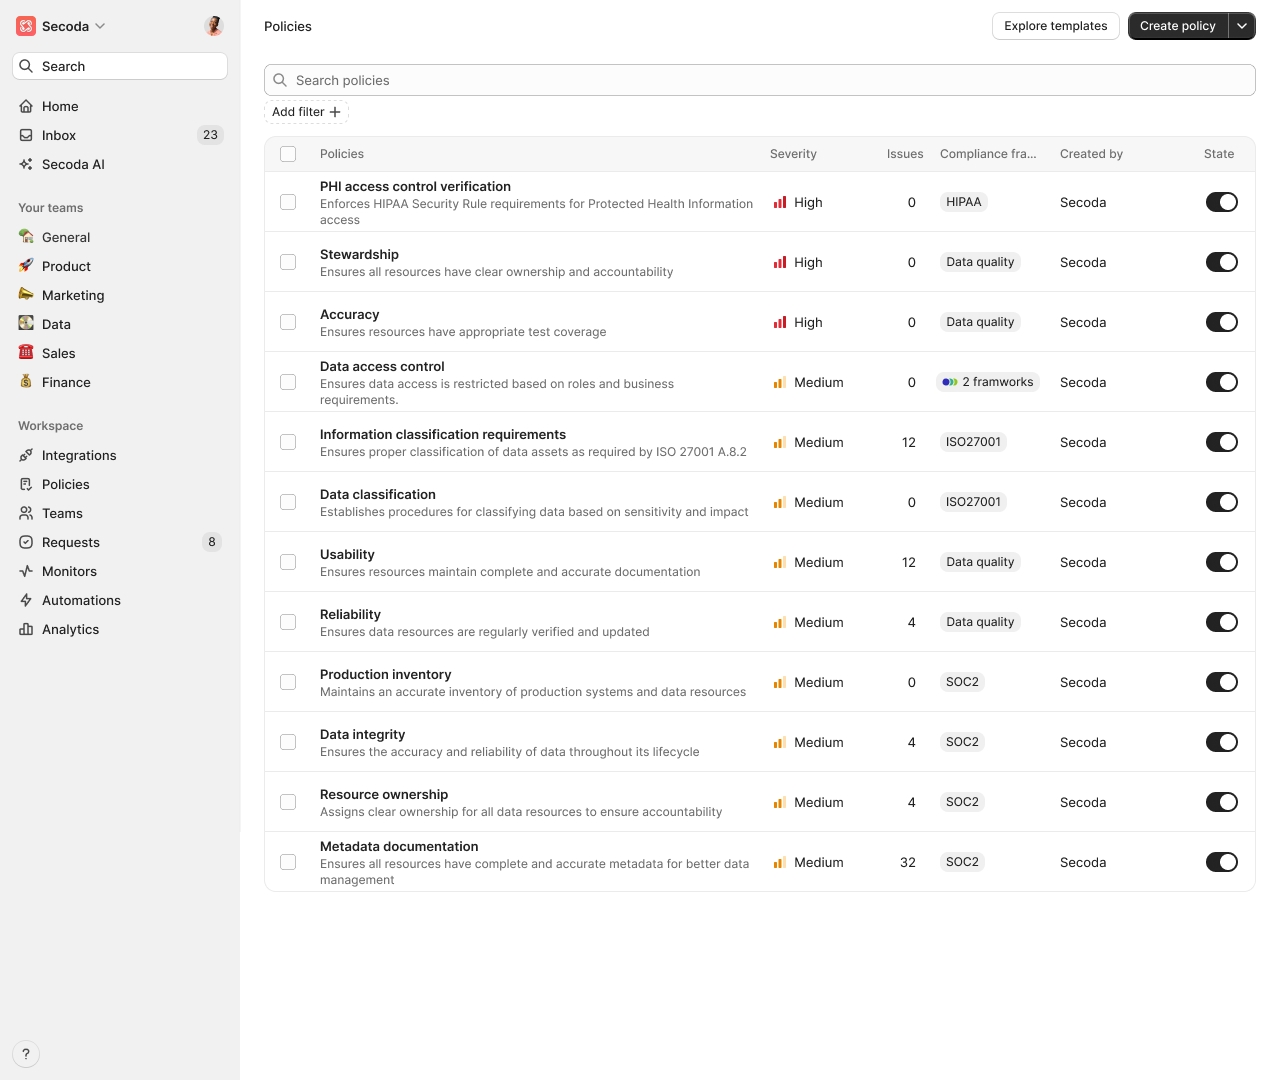The height and width of the screenshot is (1080, 1280).
Task: Click the Explore templates button
Action: click(1055, 26)
